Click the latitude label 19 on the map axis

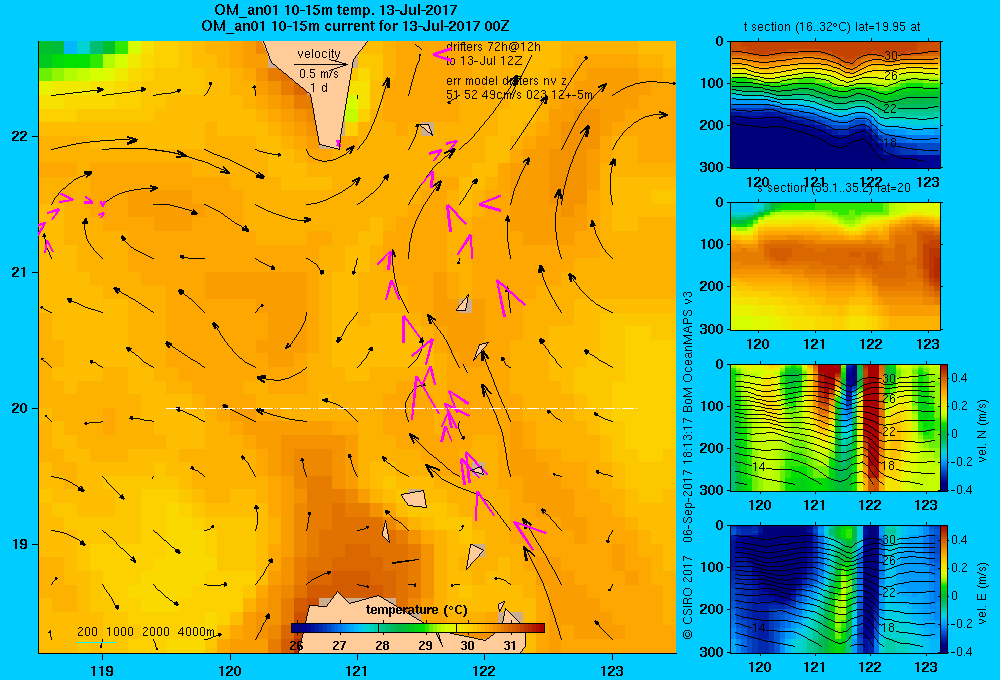pos(20,544)
